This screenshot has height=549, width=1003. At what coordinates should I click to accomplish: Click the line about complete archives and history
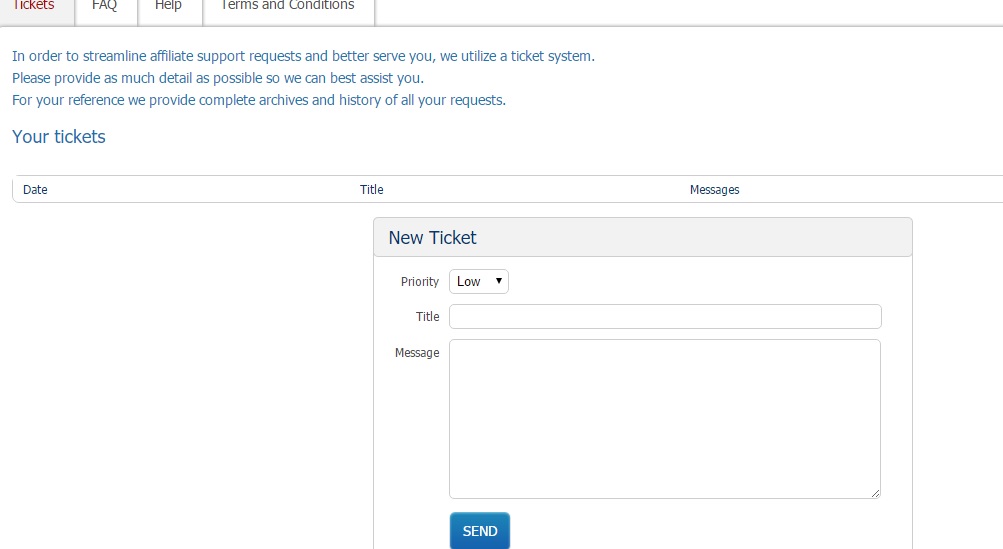(x=259, y=100)
